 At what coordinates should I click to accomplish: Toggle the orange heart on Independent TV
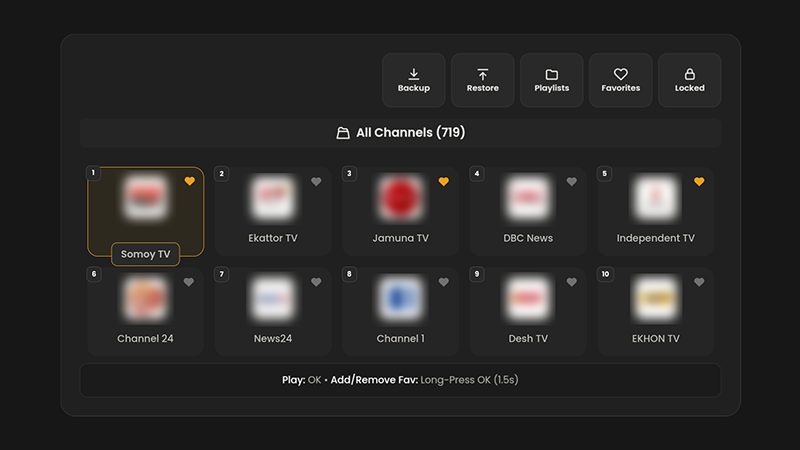click(699, 181)
